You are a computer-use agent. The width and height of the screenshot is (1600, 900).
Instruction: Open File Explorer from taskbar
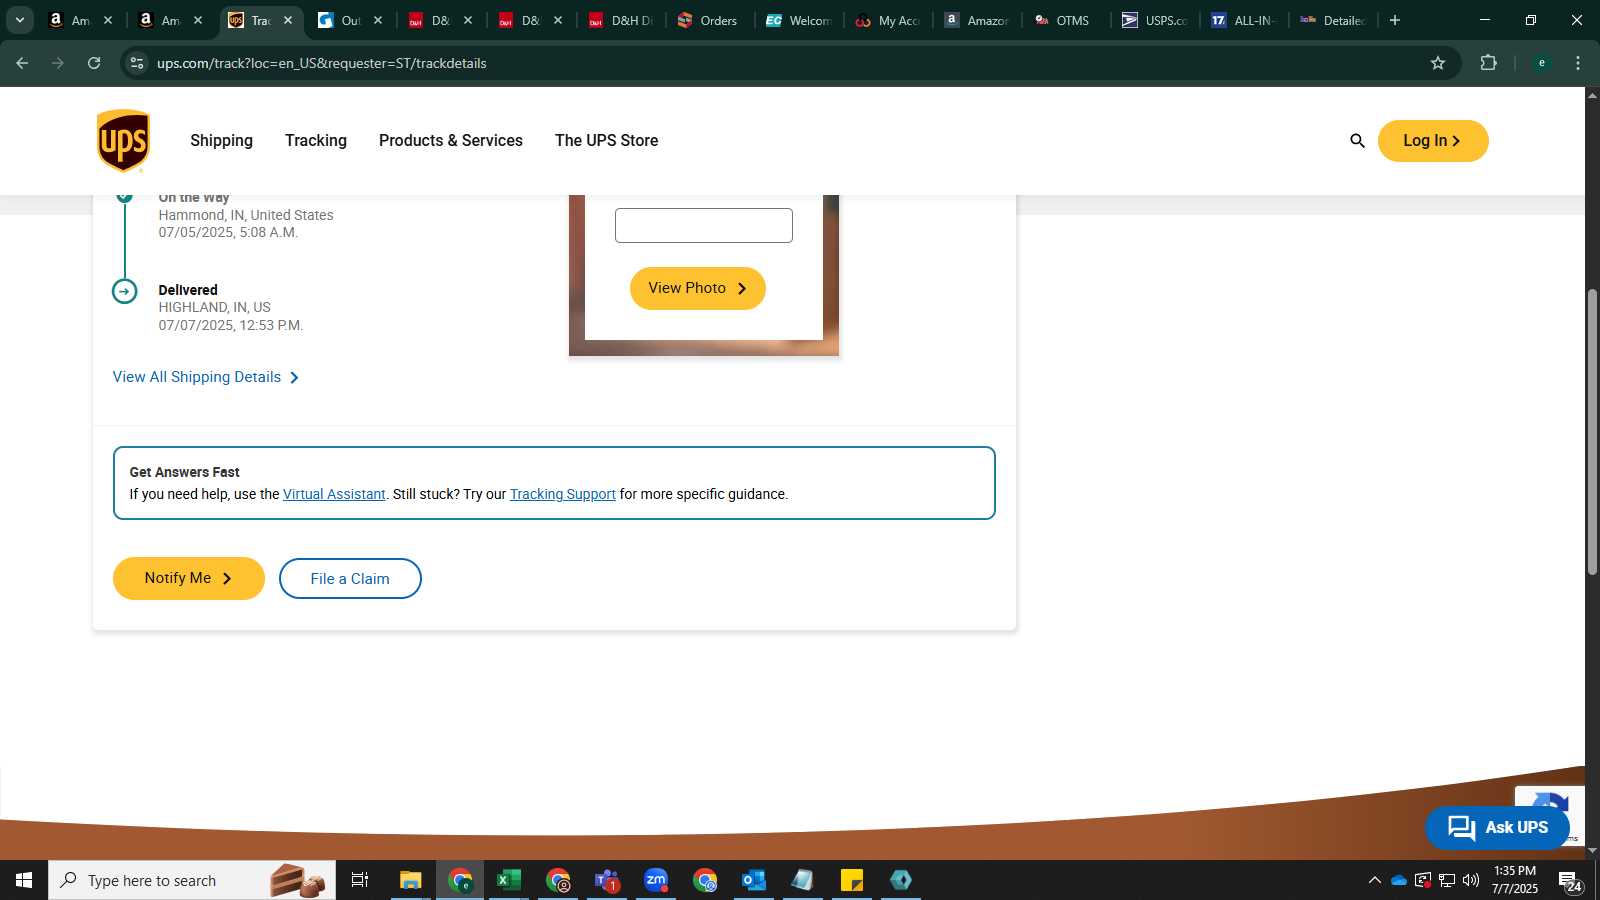(x=410, y=880)
